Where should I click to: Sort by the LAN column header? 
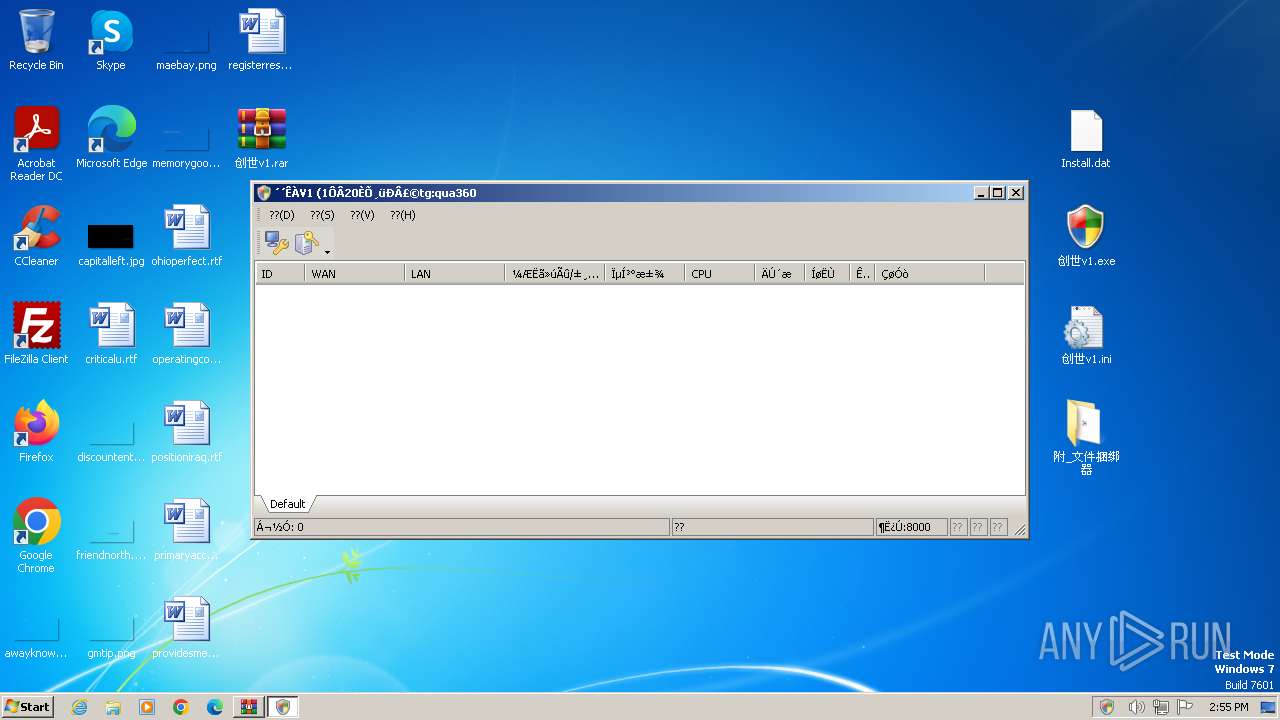(x=455, y=273)
